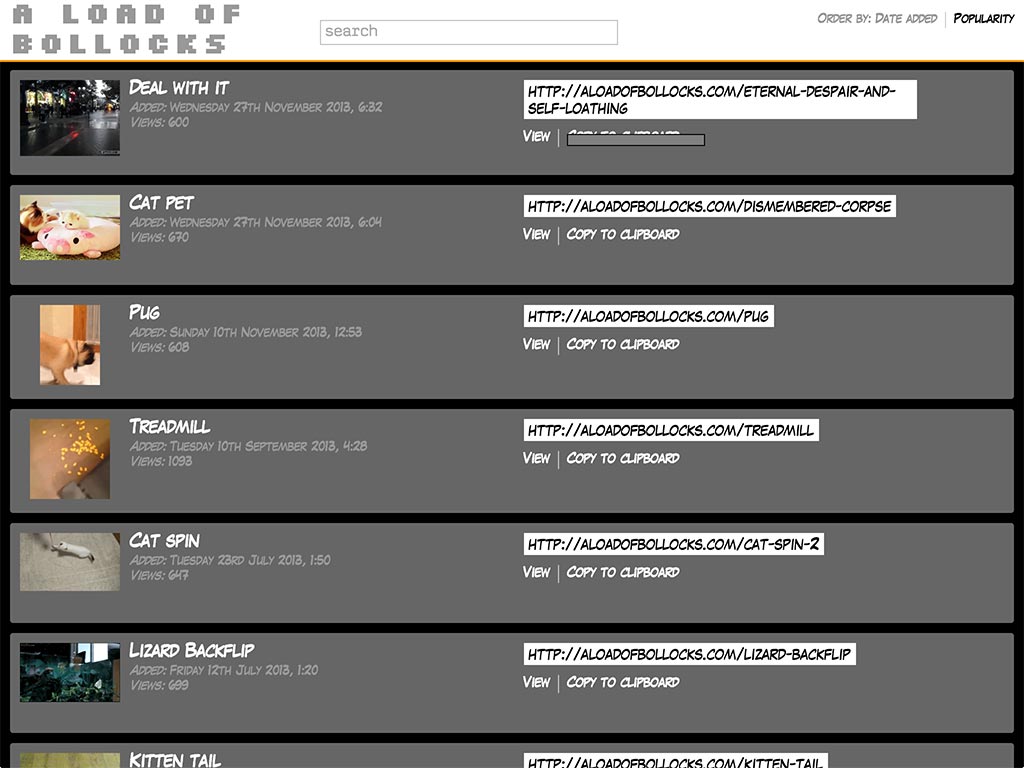1024x768 pixels.
Task: Sort the list by Popularity
Action: pos(983,18)
